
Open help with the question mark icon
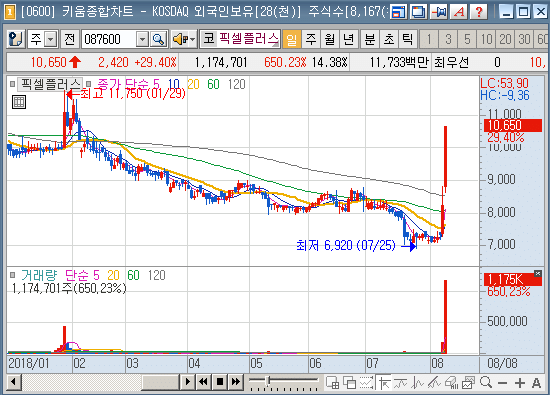point(479,12)
